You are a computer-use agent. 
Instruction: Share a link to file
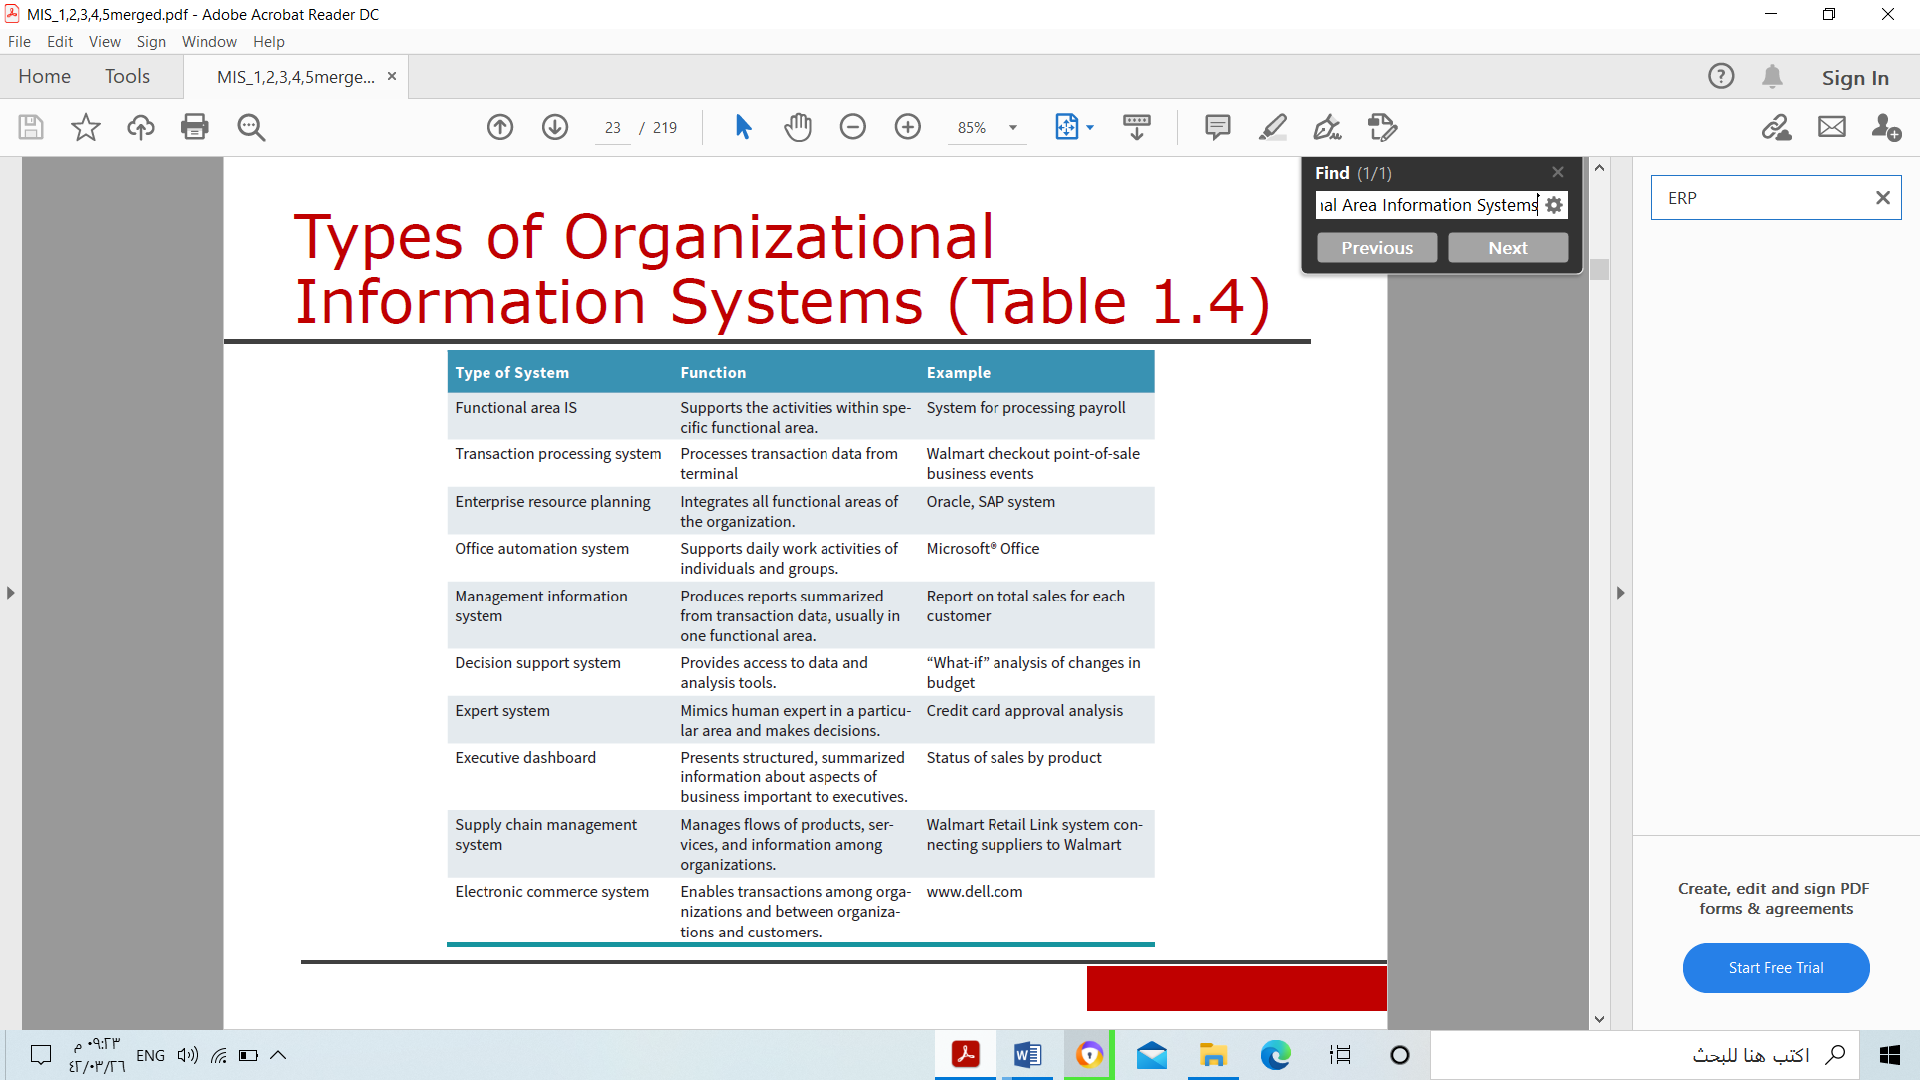(x=1777, y=127)
